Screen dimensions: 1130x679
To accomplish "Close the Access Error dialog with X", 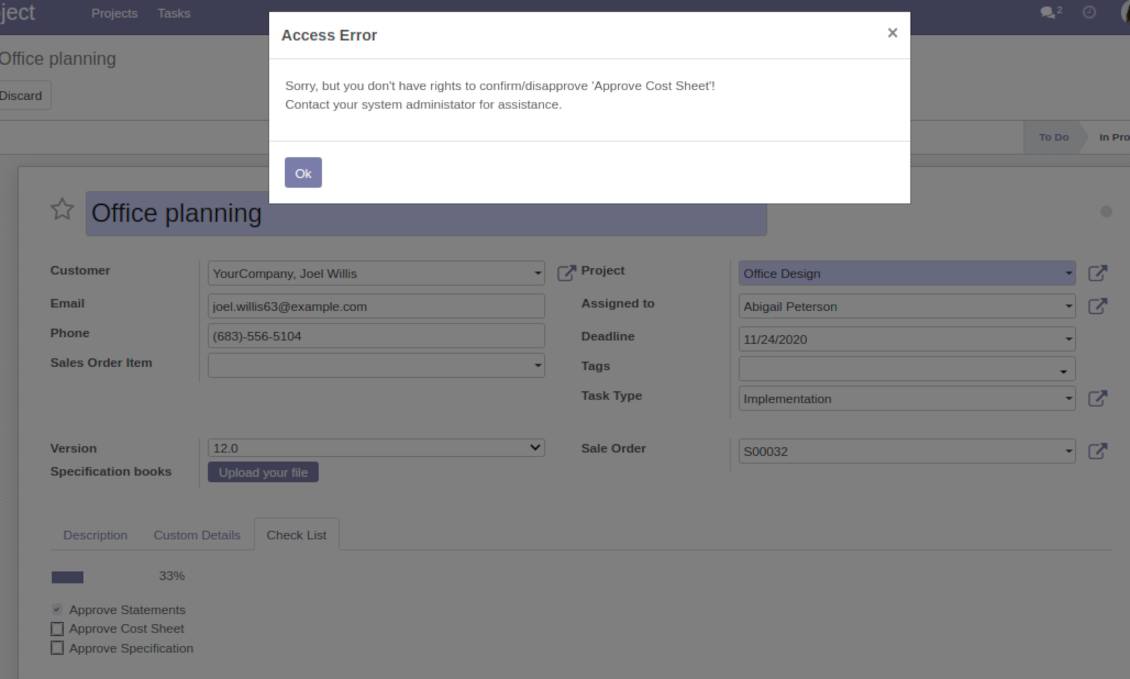I will point(892,33).
